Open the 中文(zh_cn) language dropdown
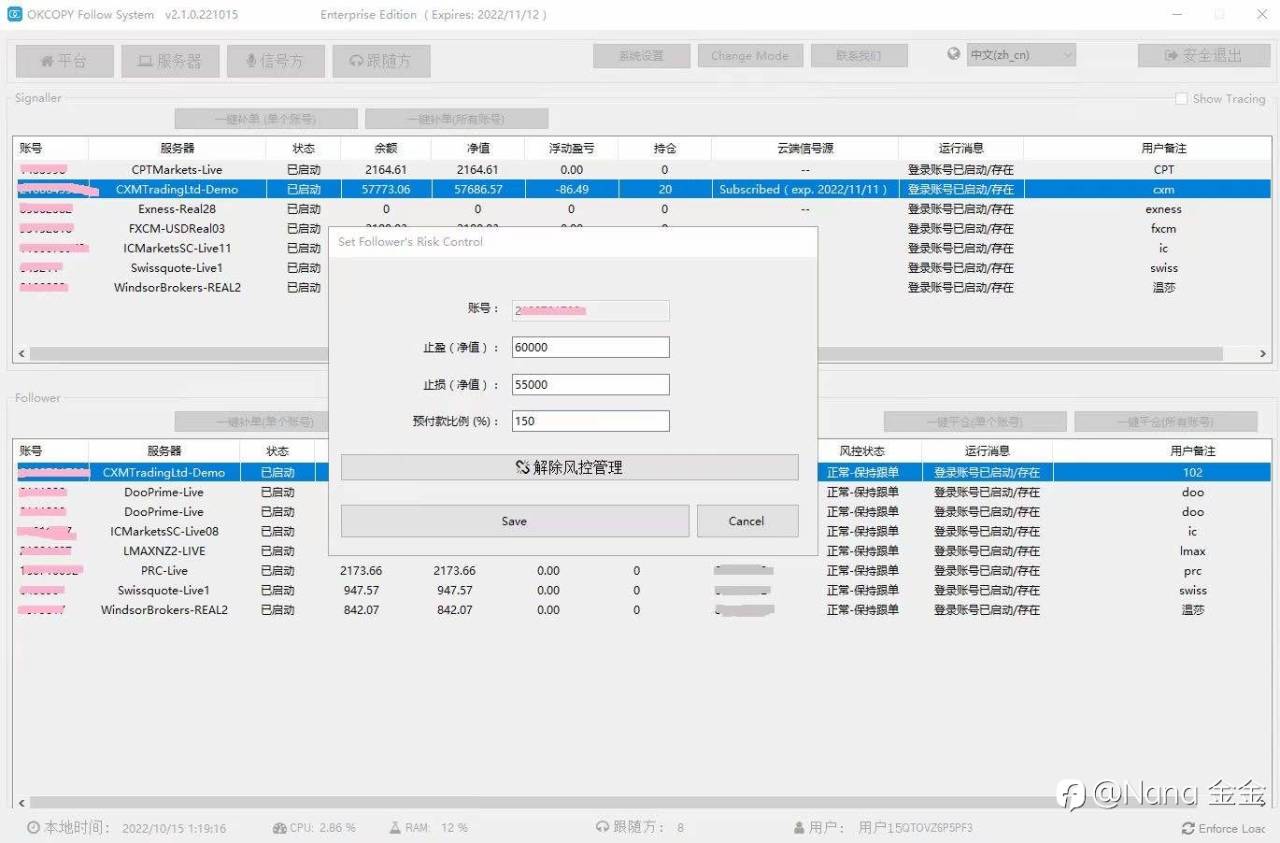Viewport: 1280px width, 843px height. pyautogui.click(x=1021, y=55)
